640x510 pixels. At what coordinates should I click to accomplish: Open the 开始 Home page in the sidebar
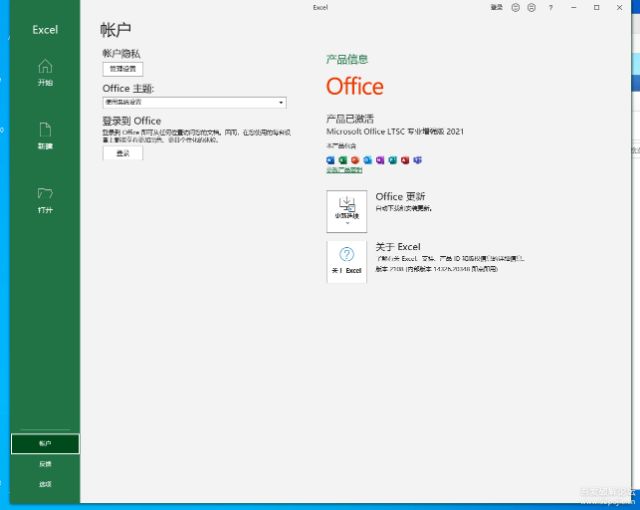45,73
